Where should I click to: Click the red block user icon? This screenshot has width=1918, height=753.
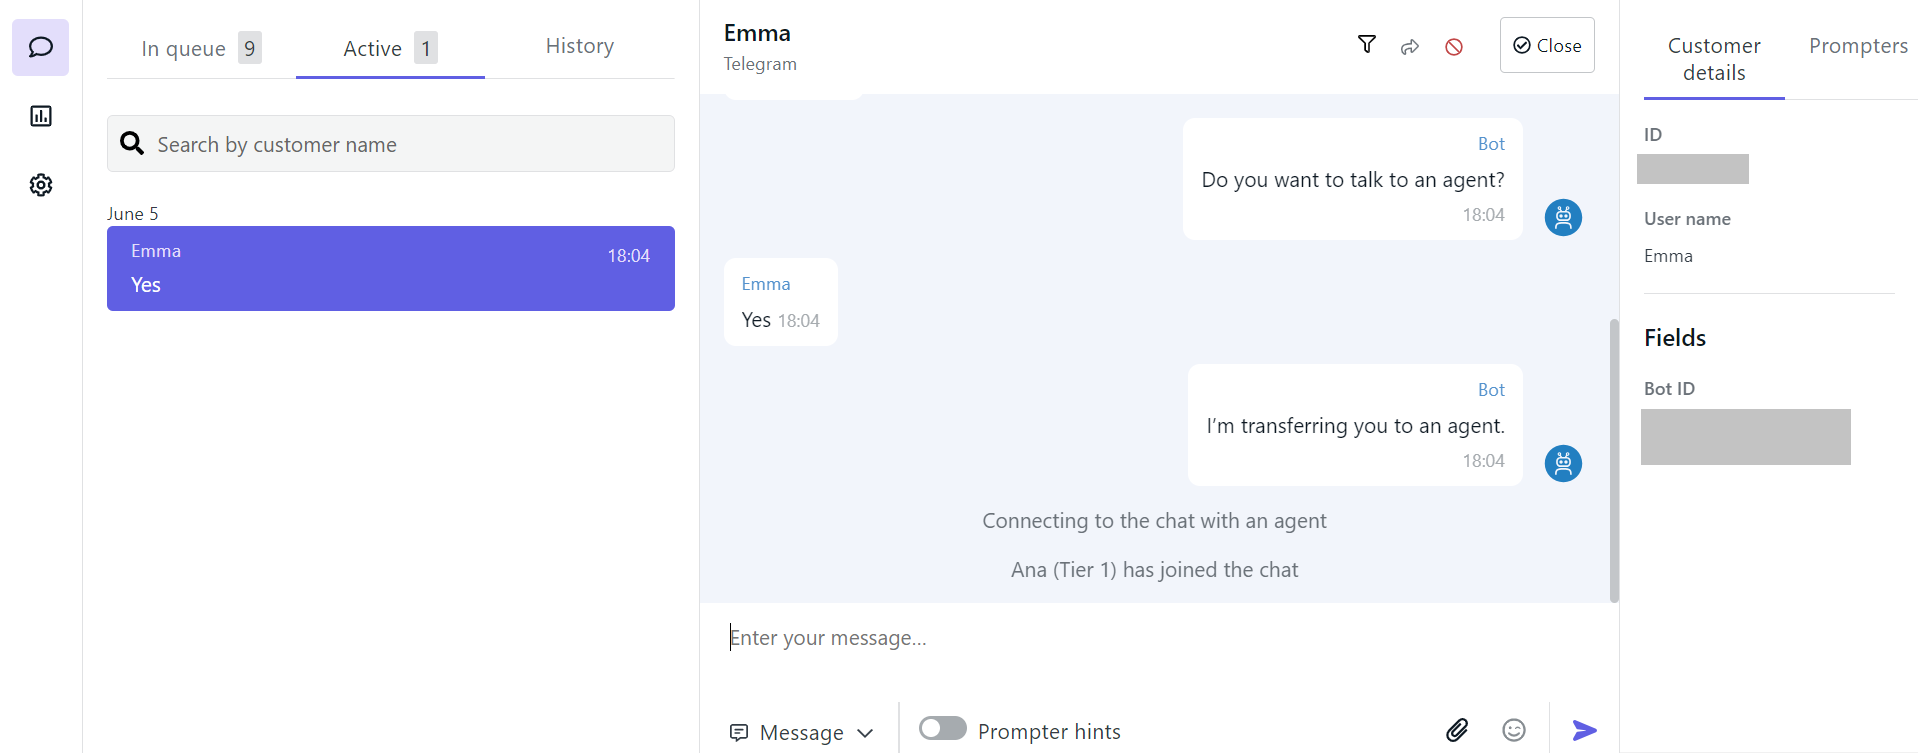point(1454,47)
